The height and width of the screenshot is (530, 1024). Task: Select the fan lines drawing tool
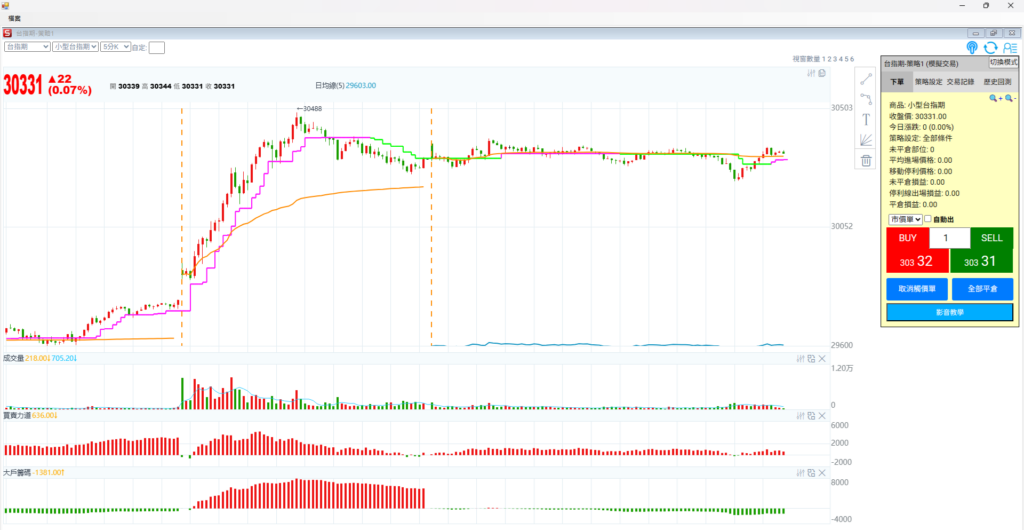pyautogui.click(x=866, y=140)
